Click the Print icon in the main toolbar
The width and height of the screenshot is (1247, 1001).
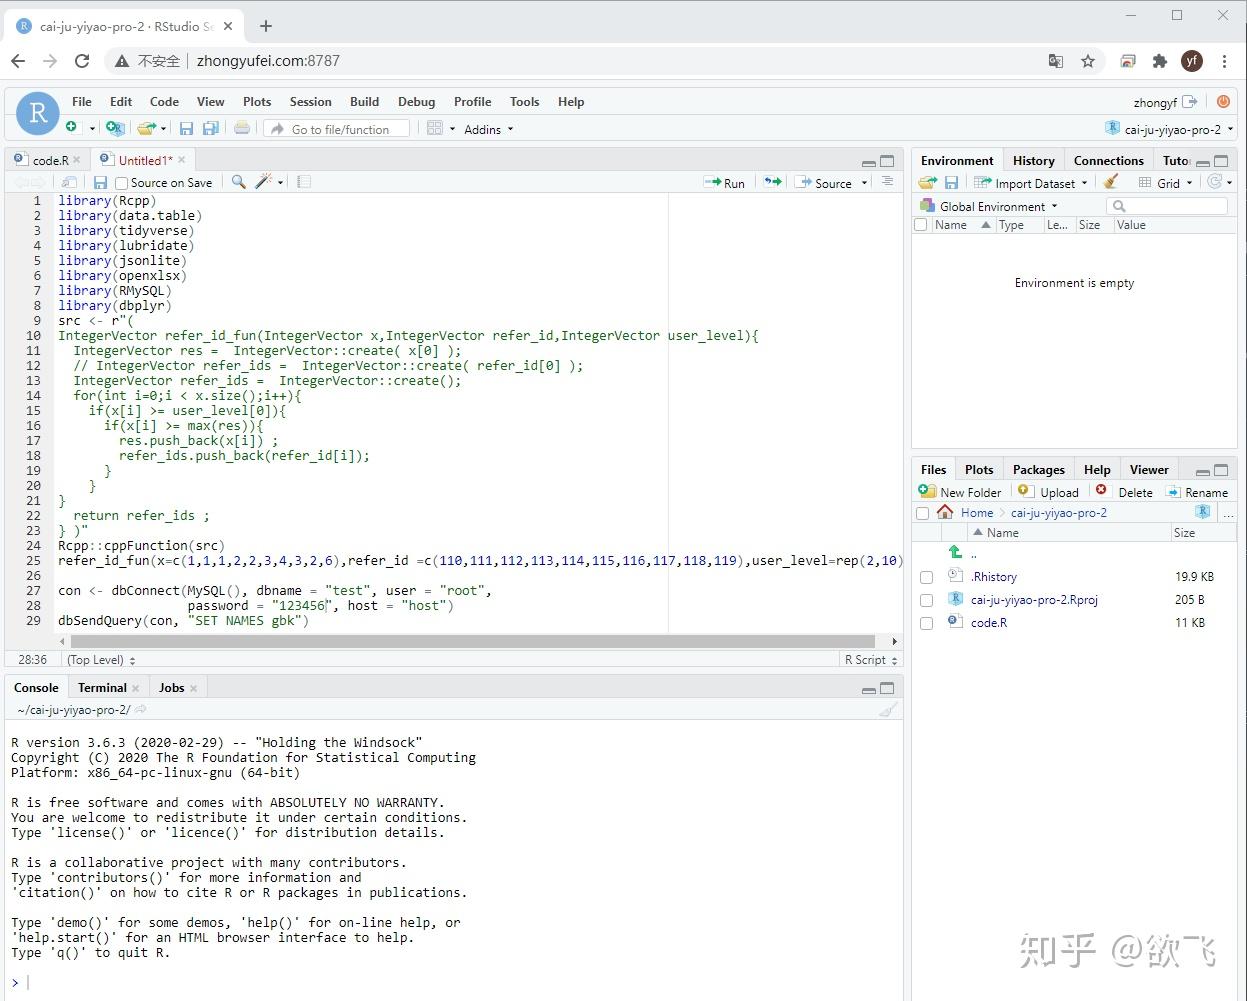click(241, 128)
